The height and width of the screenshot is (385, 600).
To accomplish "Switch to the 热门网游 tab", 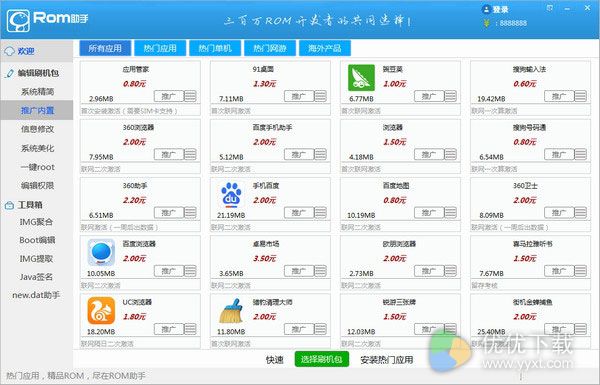I will (270, 48).
